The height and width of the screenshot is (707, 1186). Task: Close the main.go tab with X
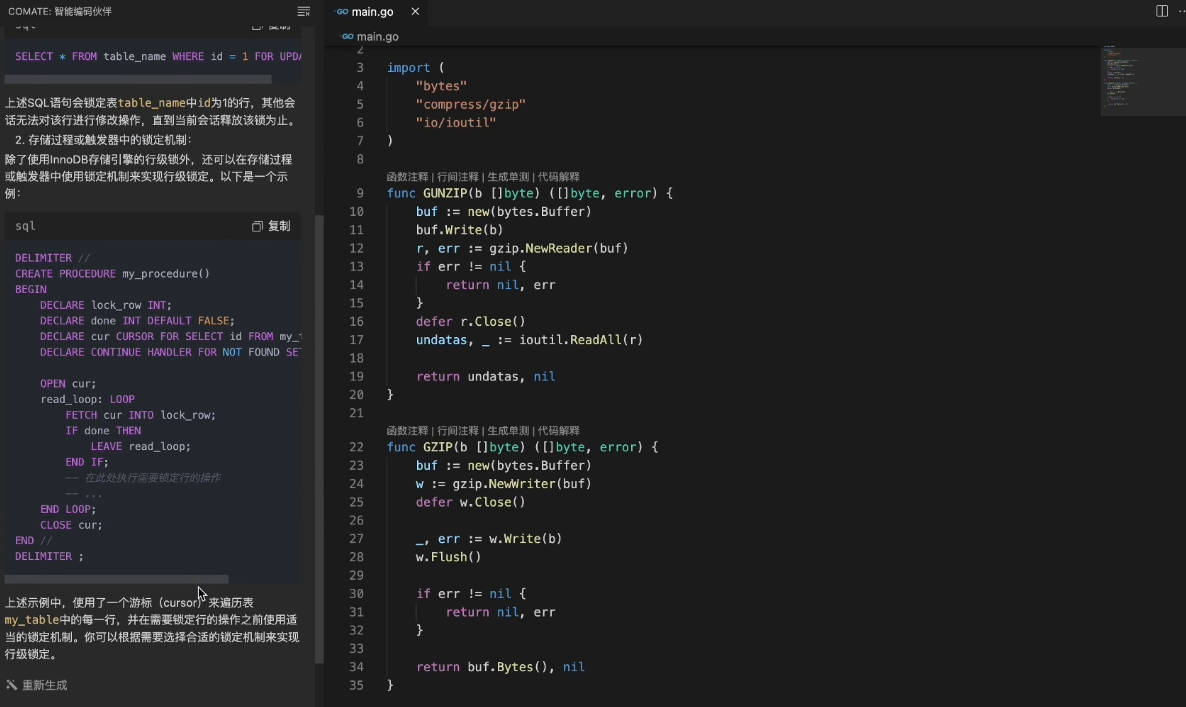point(411,12)
